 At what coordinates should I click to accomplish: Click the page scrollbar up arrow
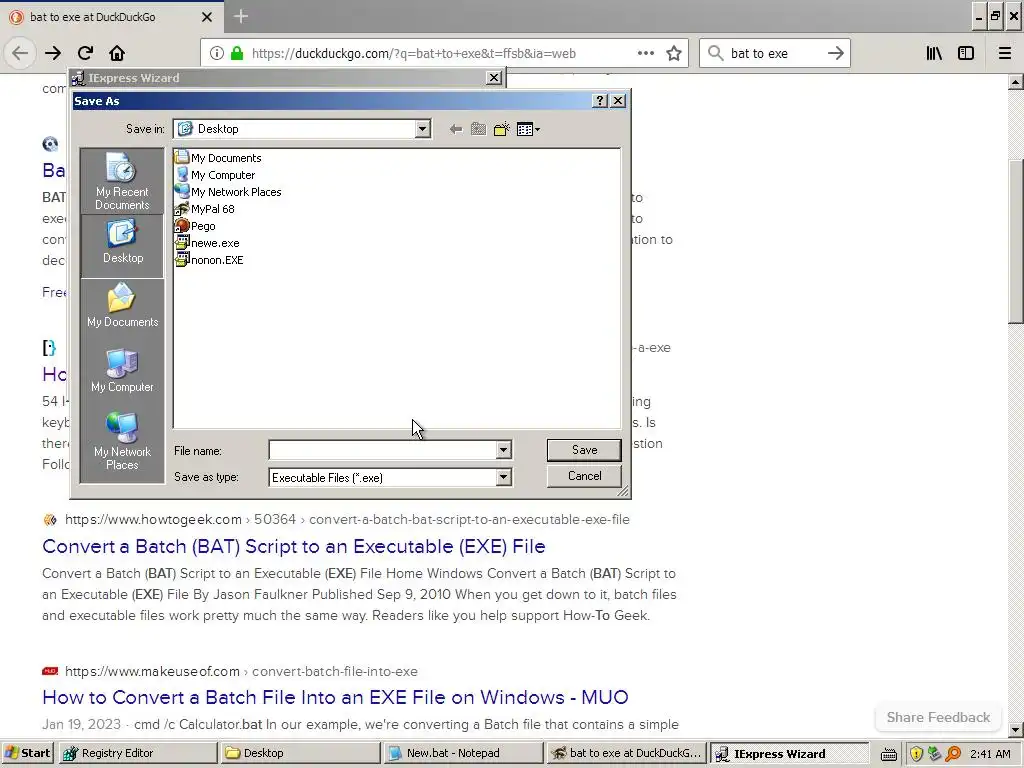click(x=1016, y=82)
